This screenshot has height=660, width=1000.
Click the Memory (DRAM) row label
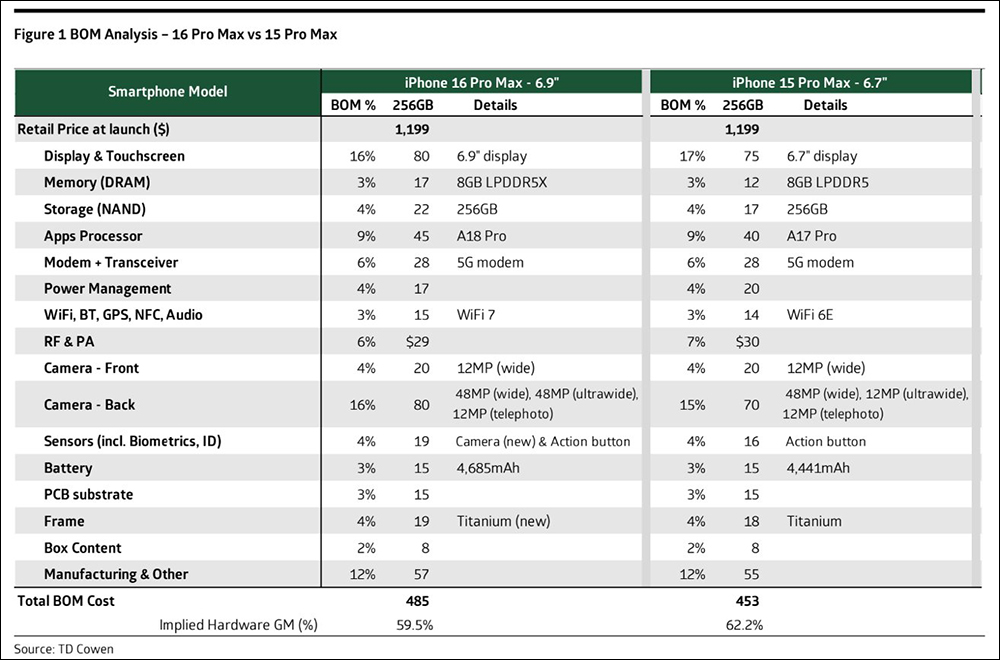(97, 183)
